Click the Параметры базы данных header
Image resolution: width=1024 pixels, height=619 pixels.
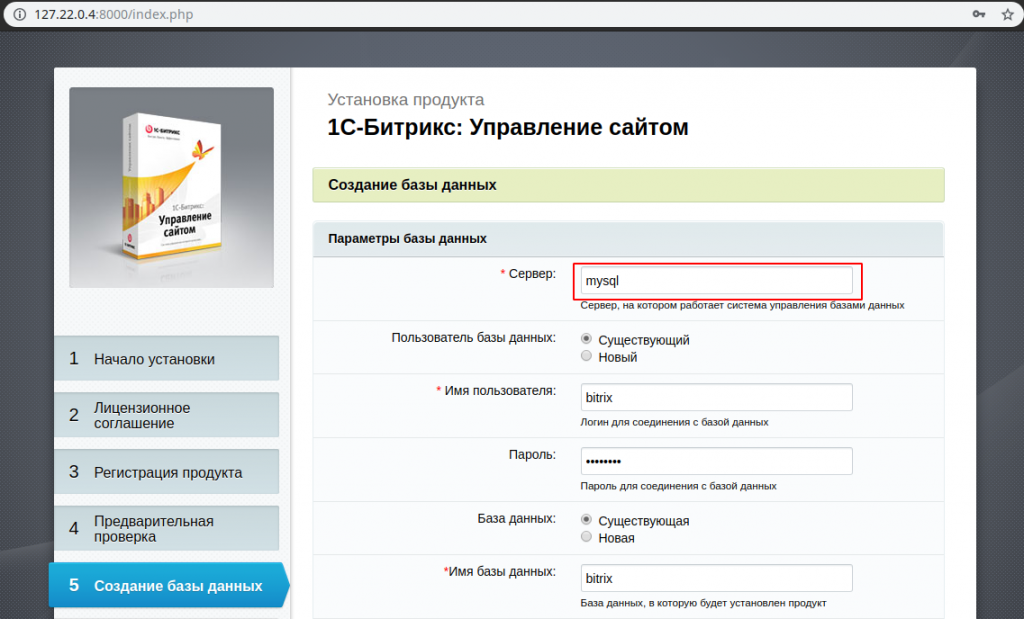coord(628,239)
